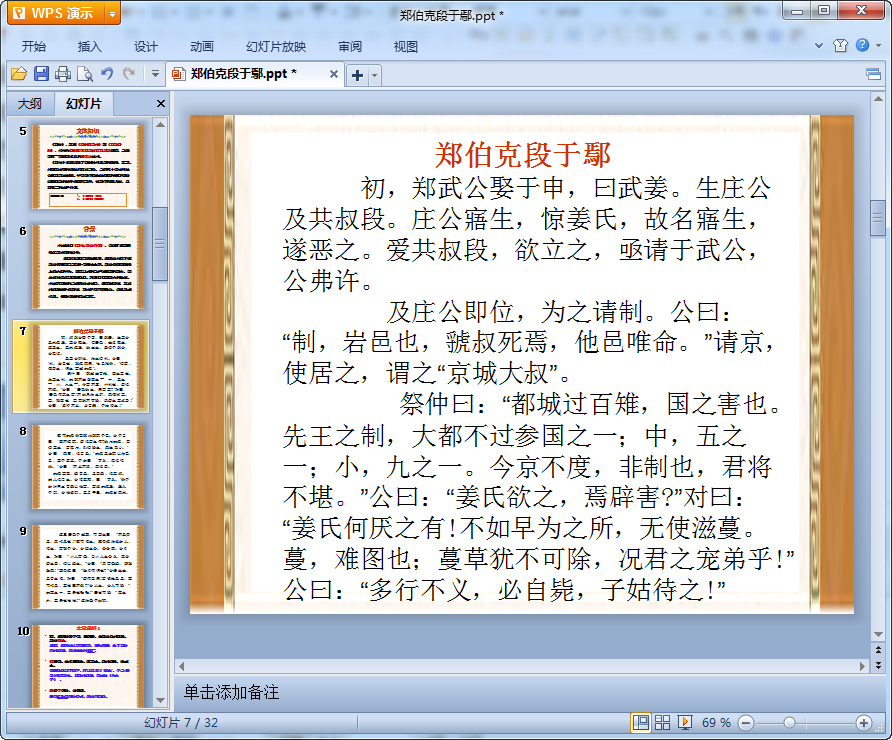Click 单击添加备注 notes field
This screenshot has width=892, height=740.
pos(231,692)
